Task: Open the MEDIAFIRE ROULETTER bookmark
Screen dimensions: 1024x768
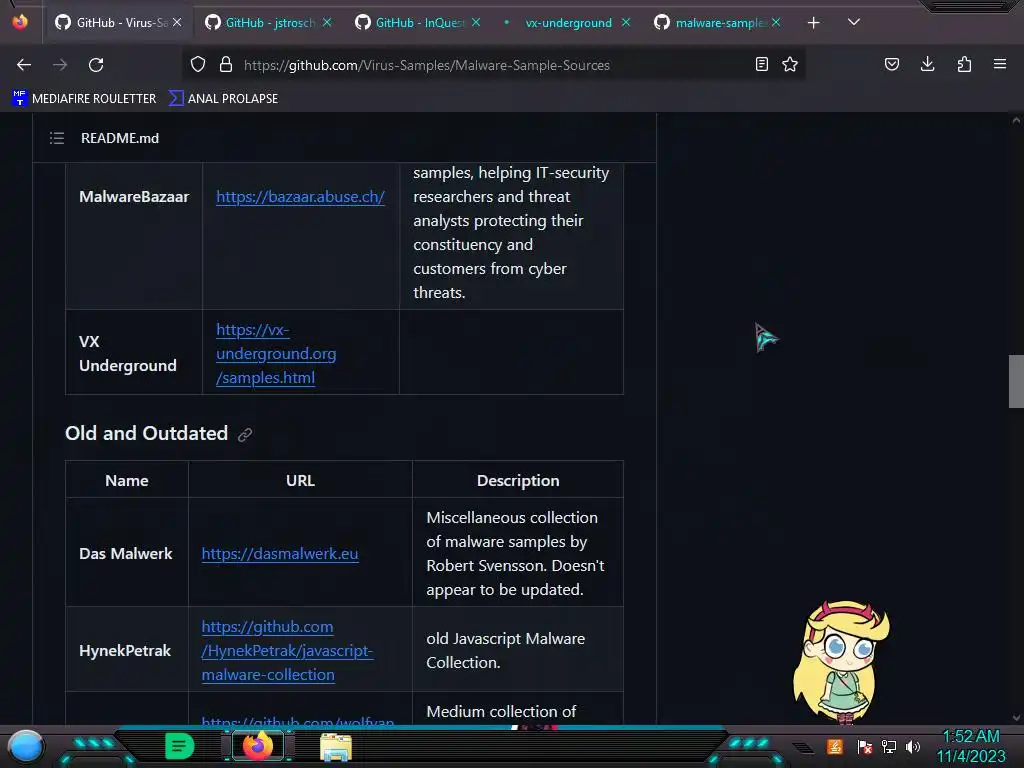Action: (x=84, y=99)
